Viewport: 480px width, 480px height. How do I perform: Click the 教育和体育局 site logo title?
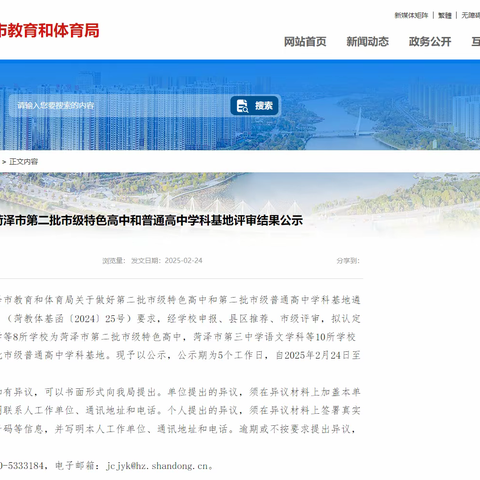tap(49, 31)
